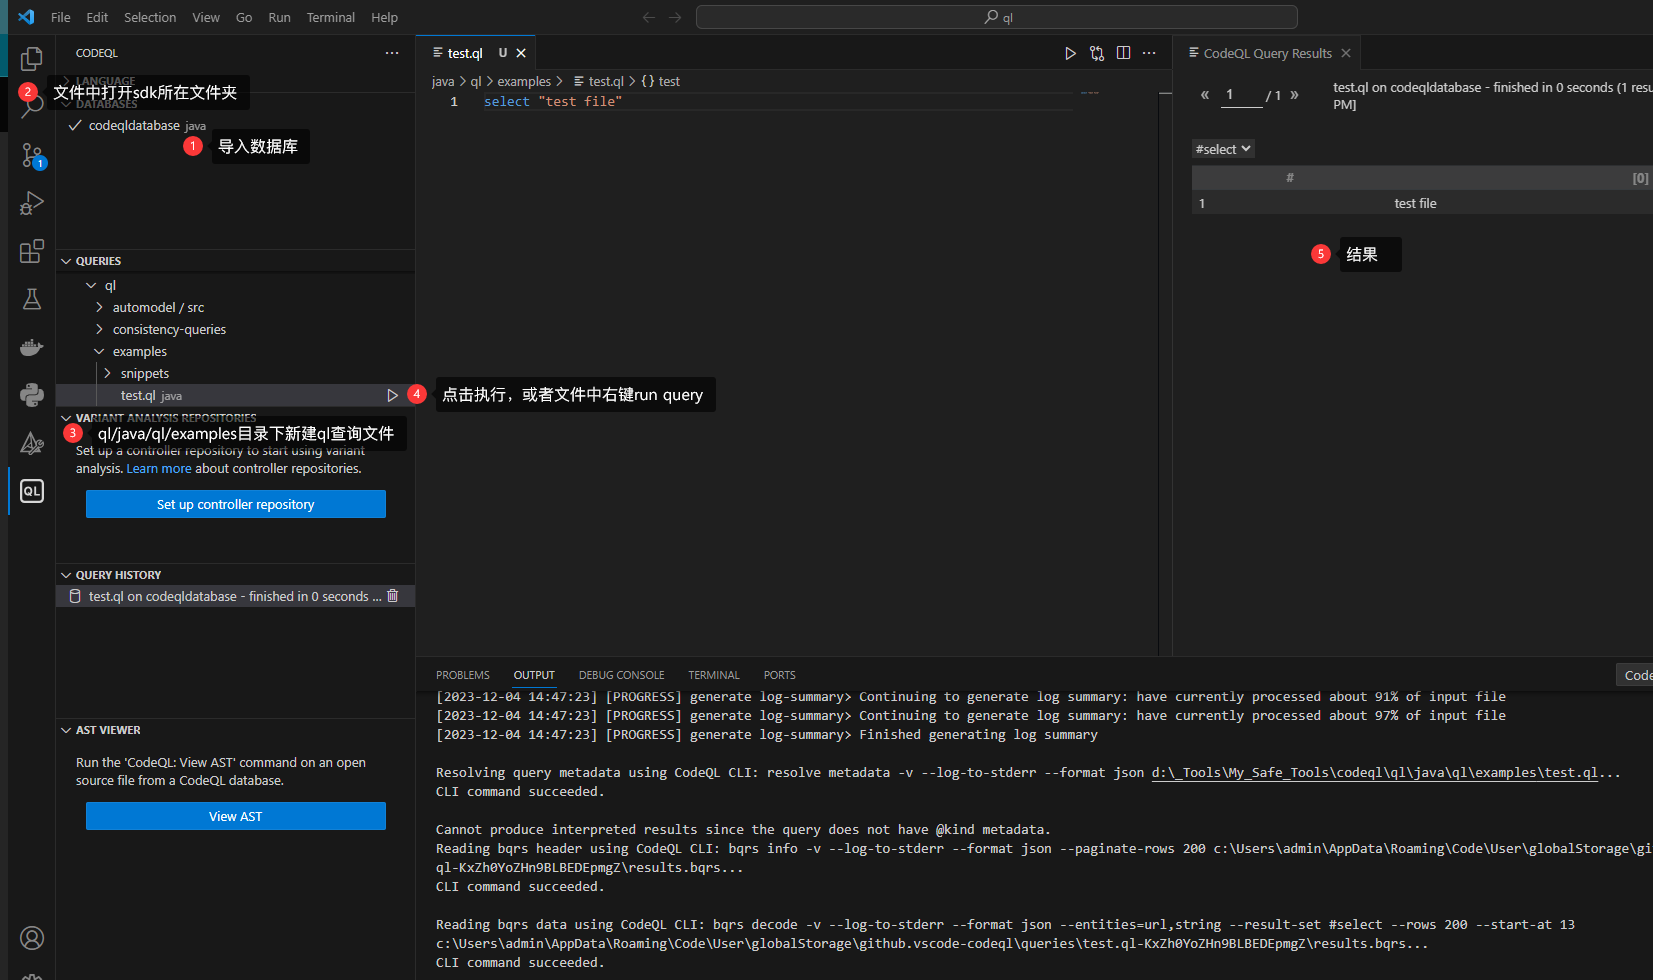Click the select statement on line 1
This screenshot has width=1653, height=980.
coord(553,102)
